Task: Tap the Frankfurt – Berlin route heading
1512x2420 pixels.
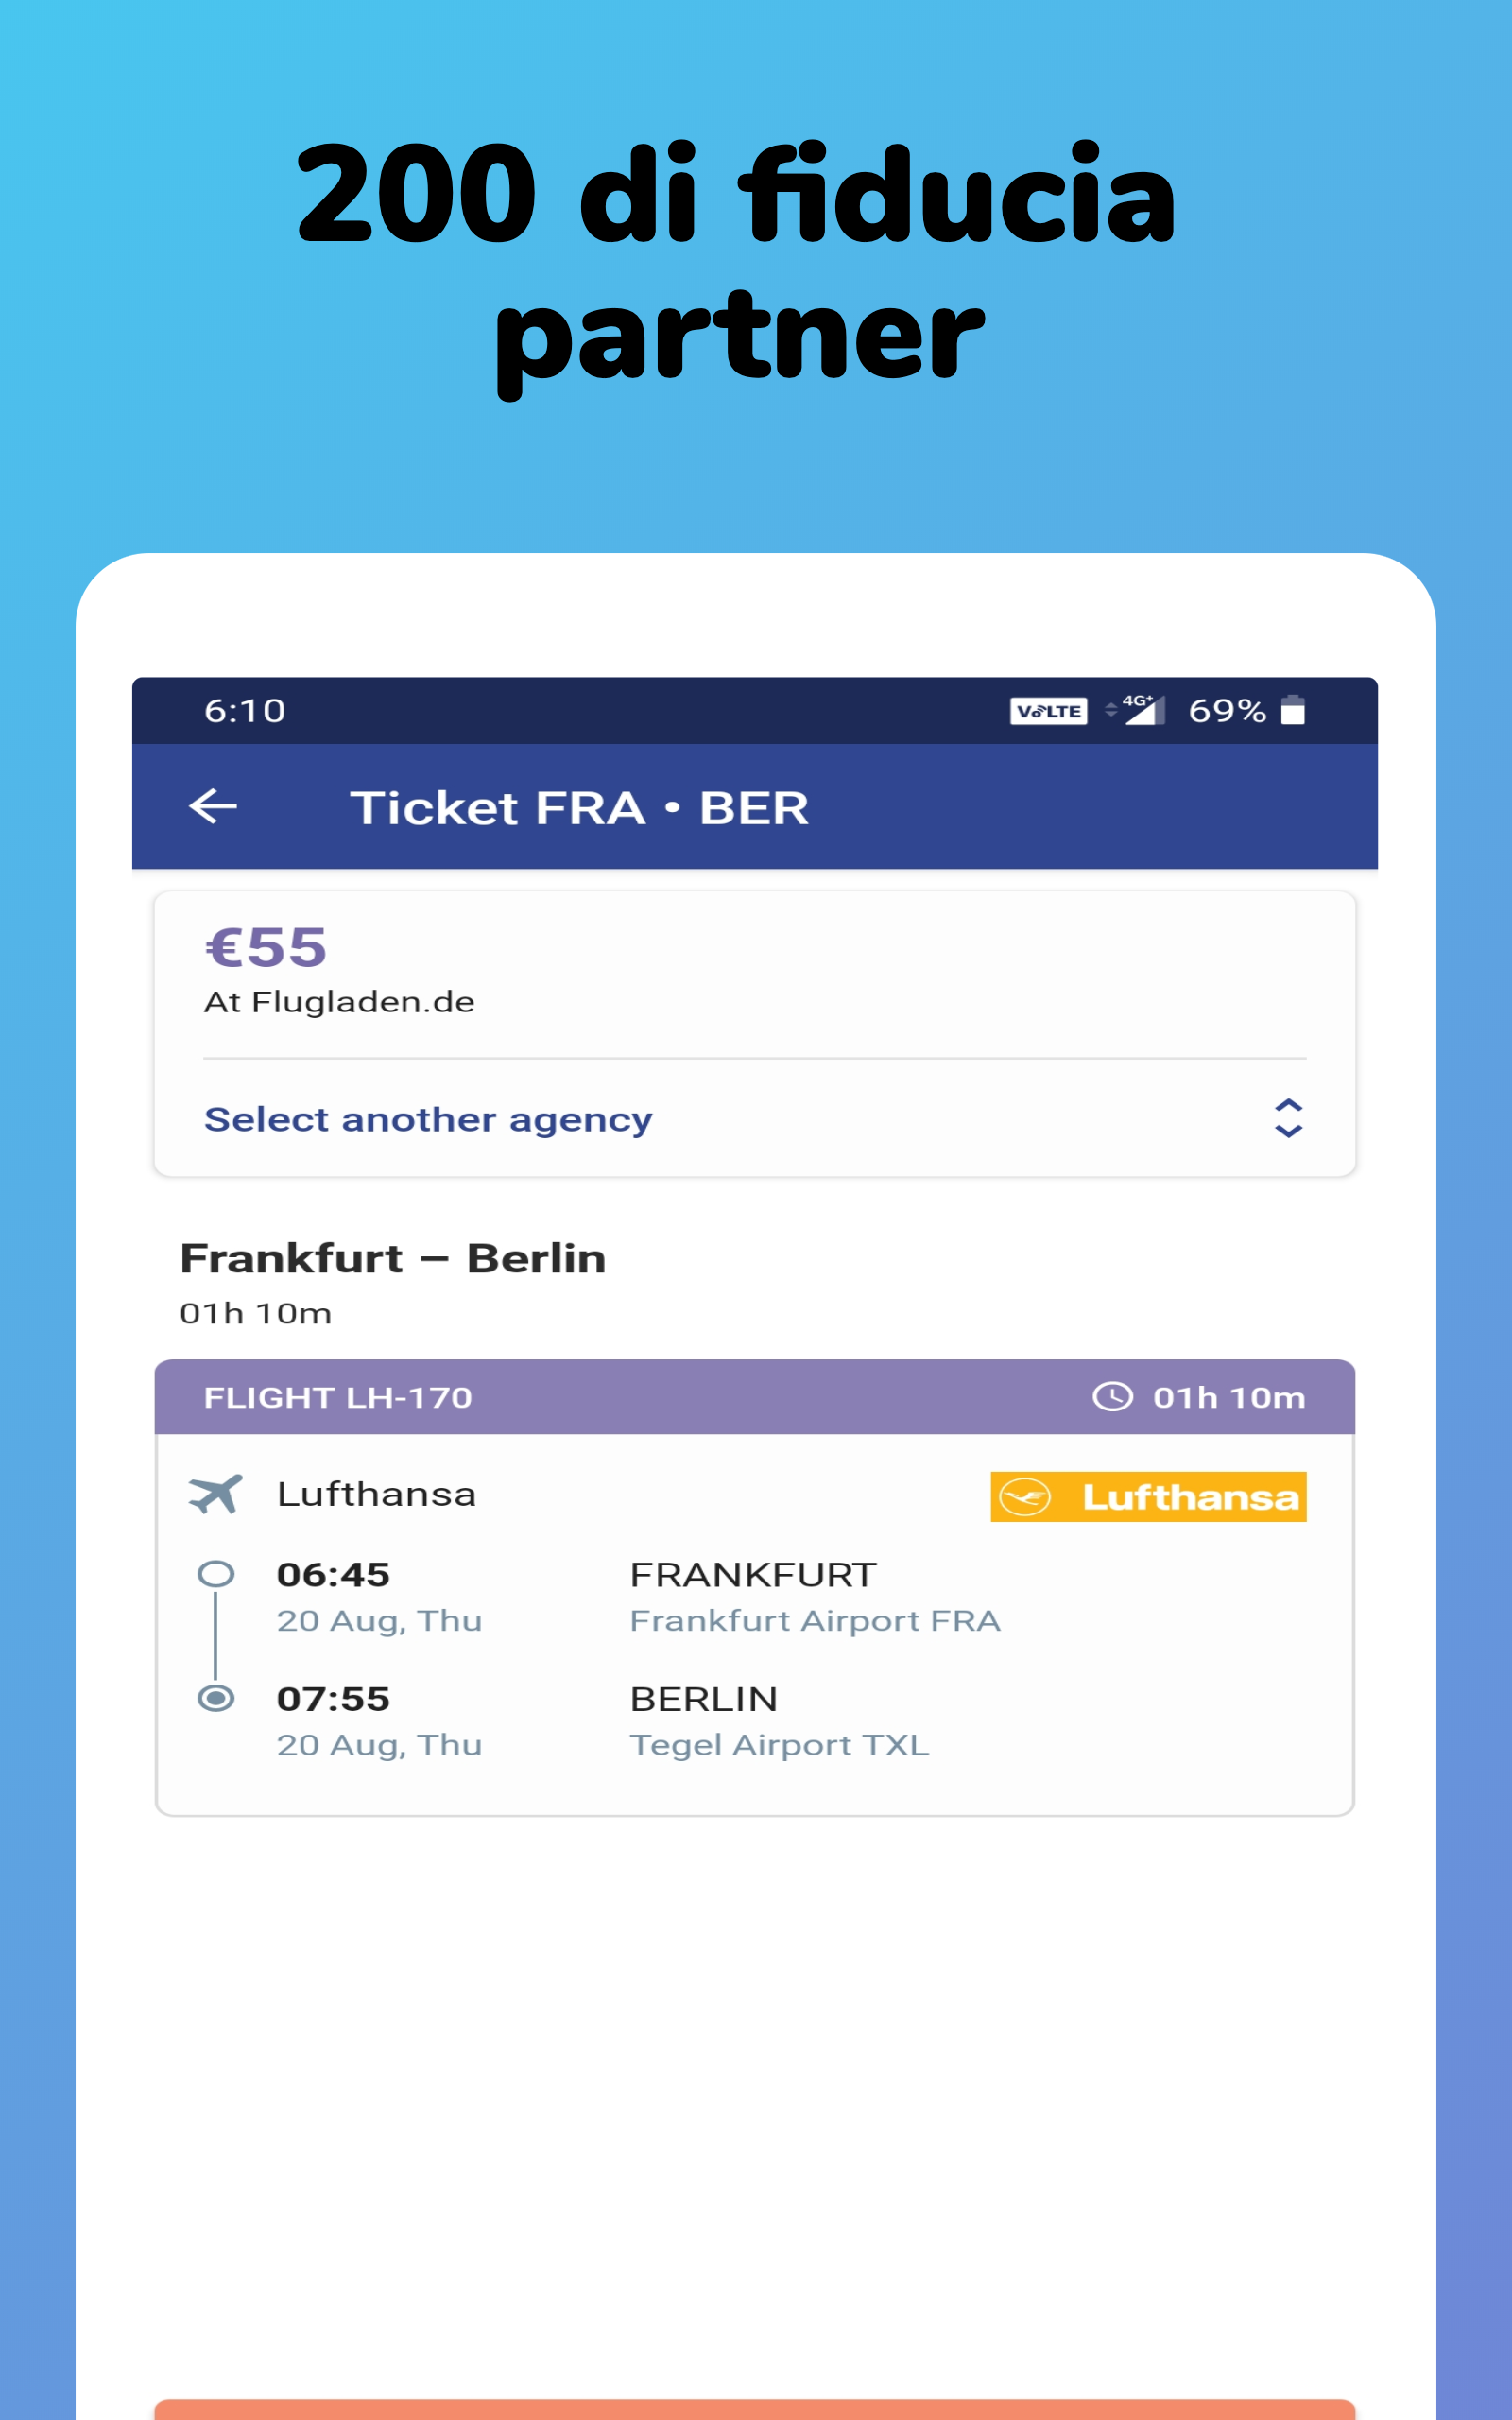Action: [x=393, y=1258]
